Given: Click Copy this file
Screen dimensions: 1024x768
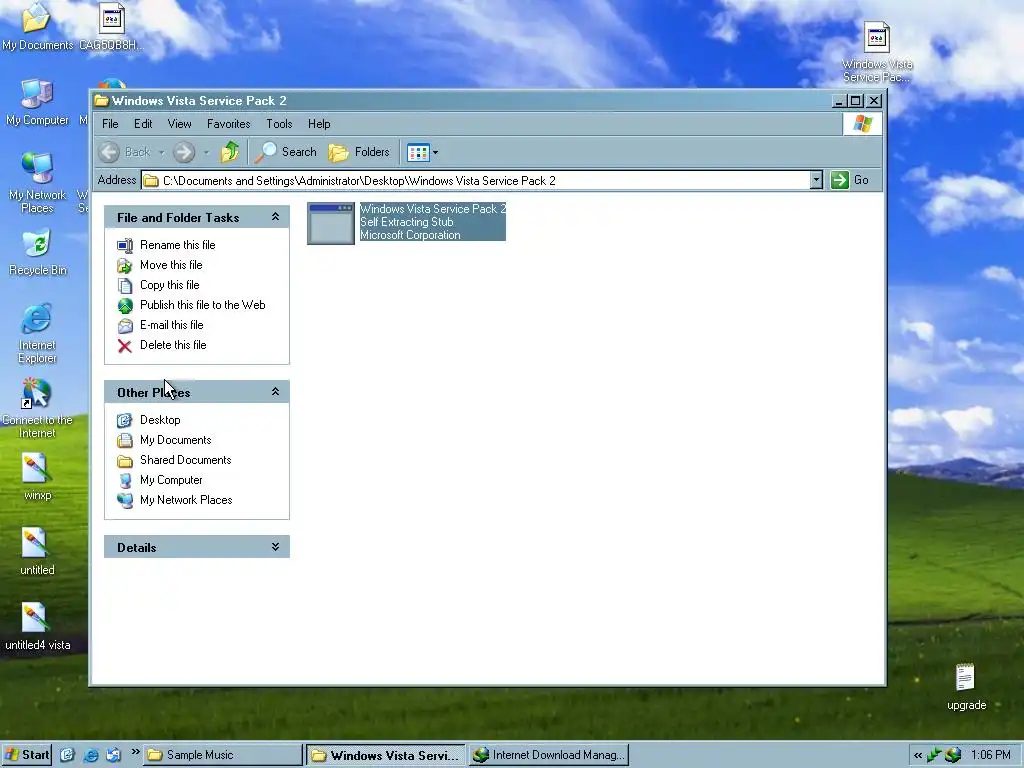Looking at the screenshot, I should [x=170, y=285].
